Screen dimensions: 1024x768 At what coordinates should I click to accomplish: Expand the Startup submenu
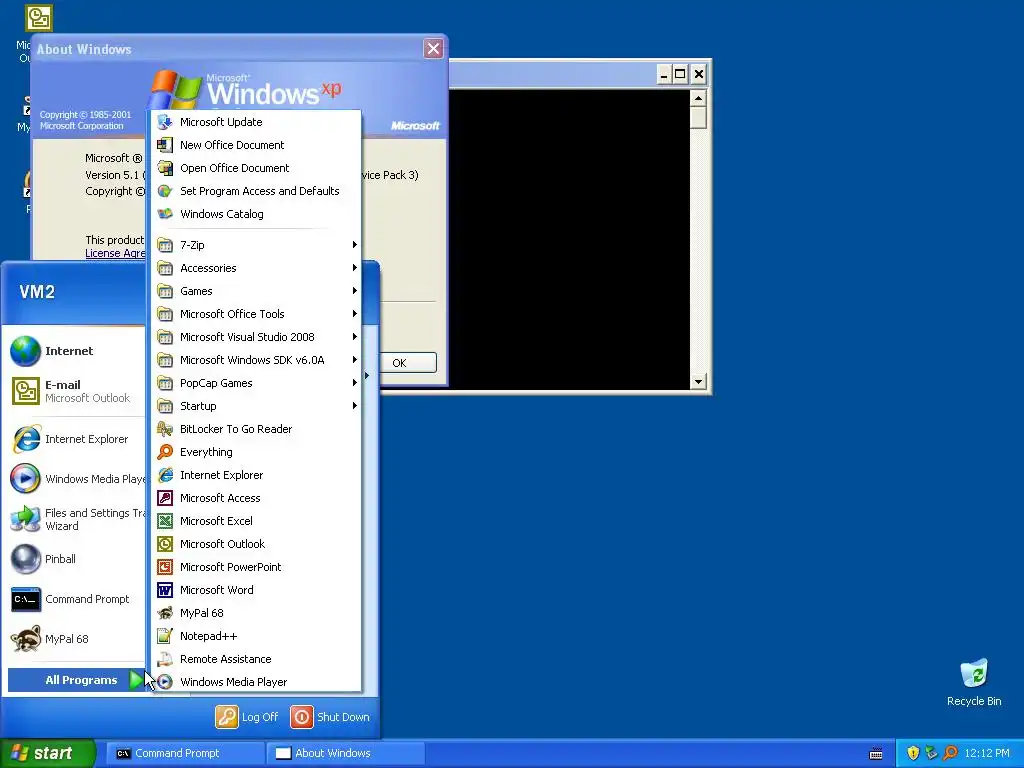click(257, 406)
